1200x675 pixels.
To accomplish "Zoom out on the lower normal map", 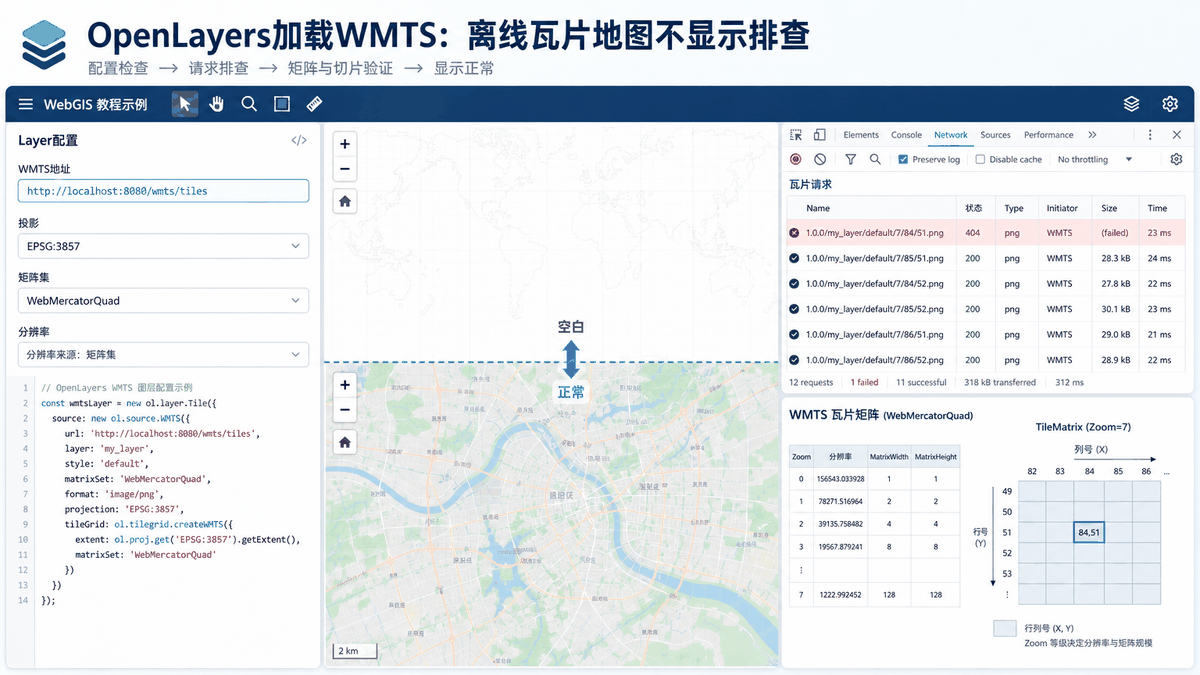I will click(345, 410).
